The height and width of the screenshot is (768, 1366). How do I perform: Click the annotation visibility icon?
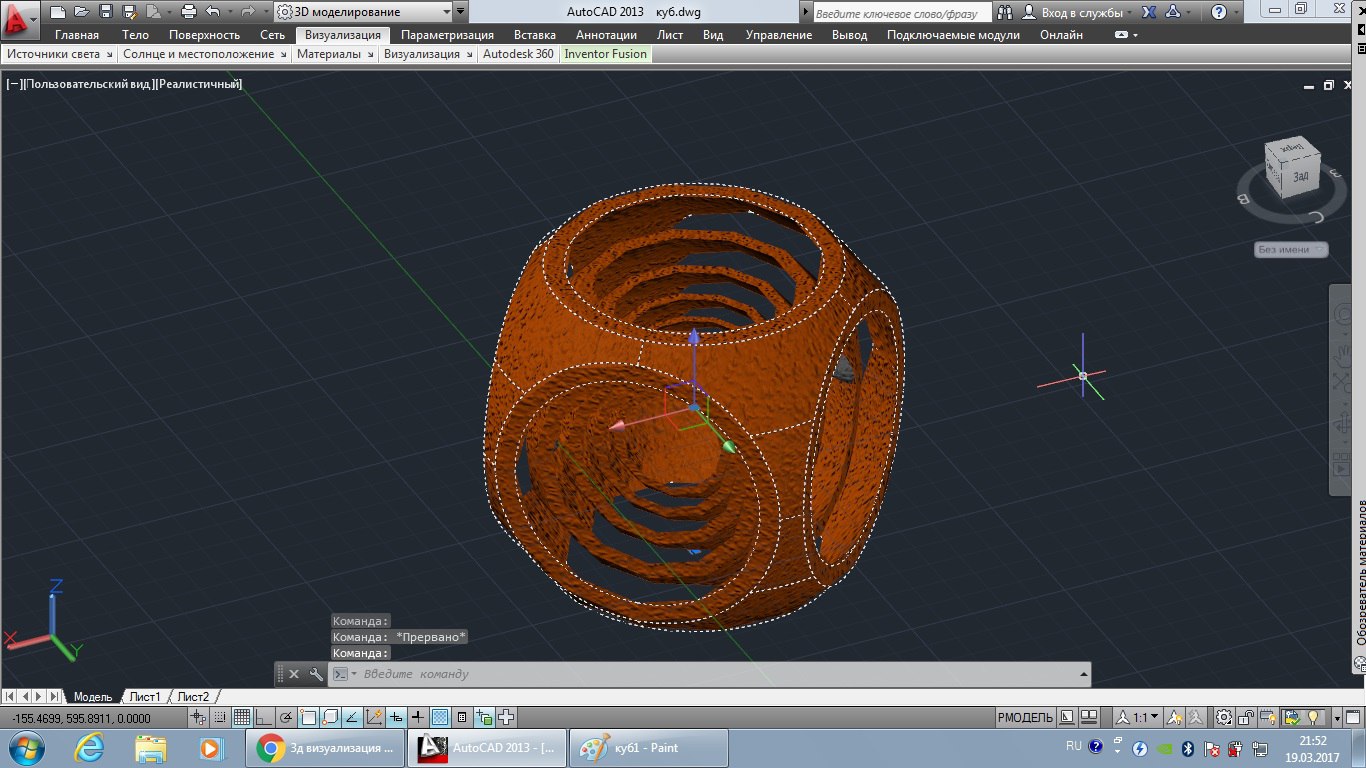point(1174,717)
